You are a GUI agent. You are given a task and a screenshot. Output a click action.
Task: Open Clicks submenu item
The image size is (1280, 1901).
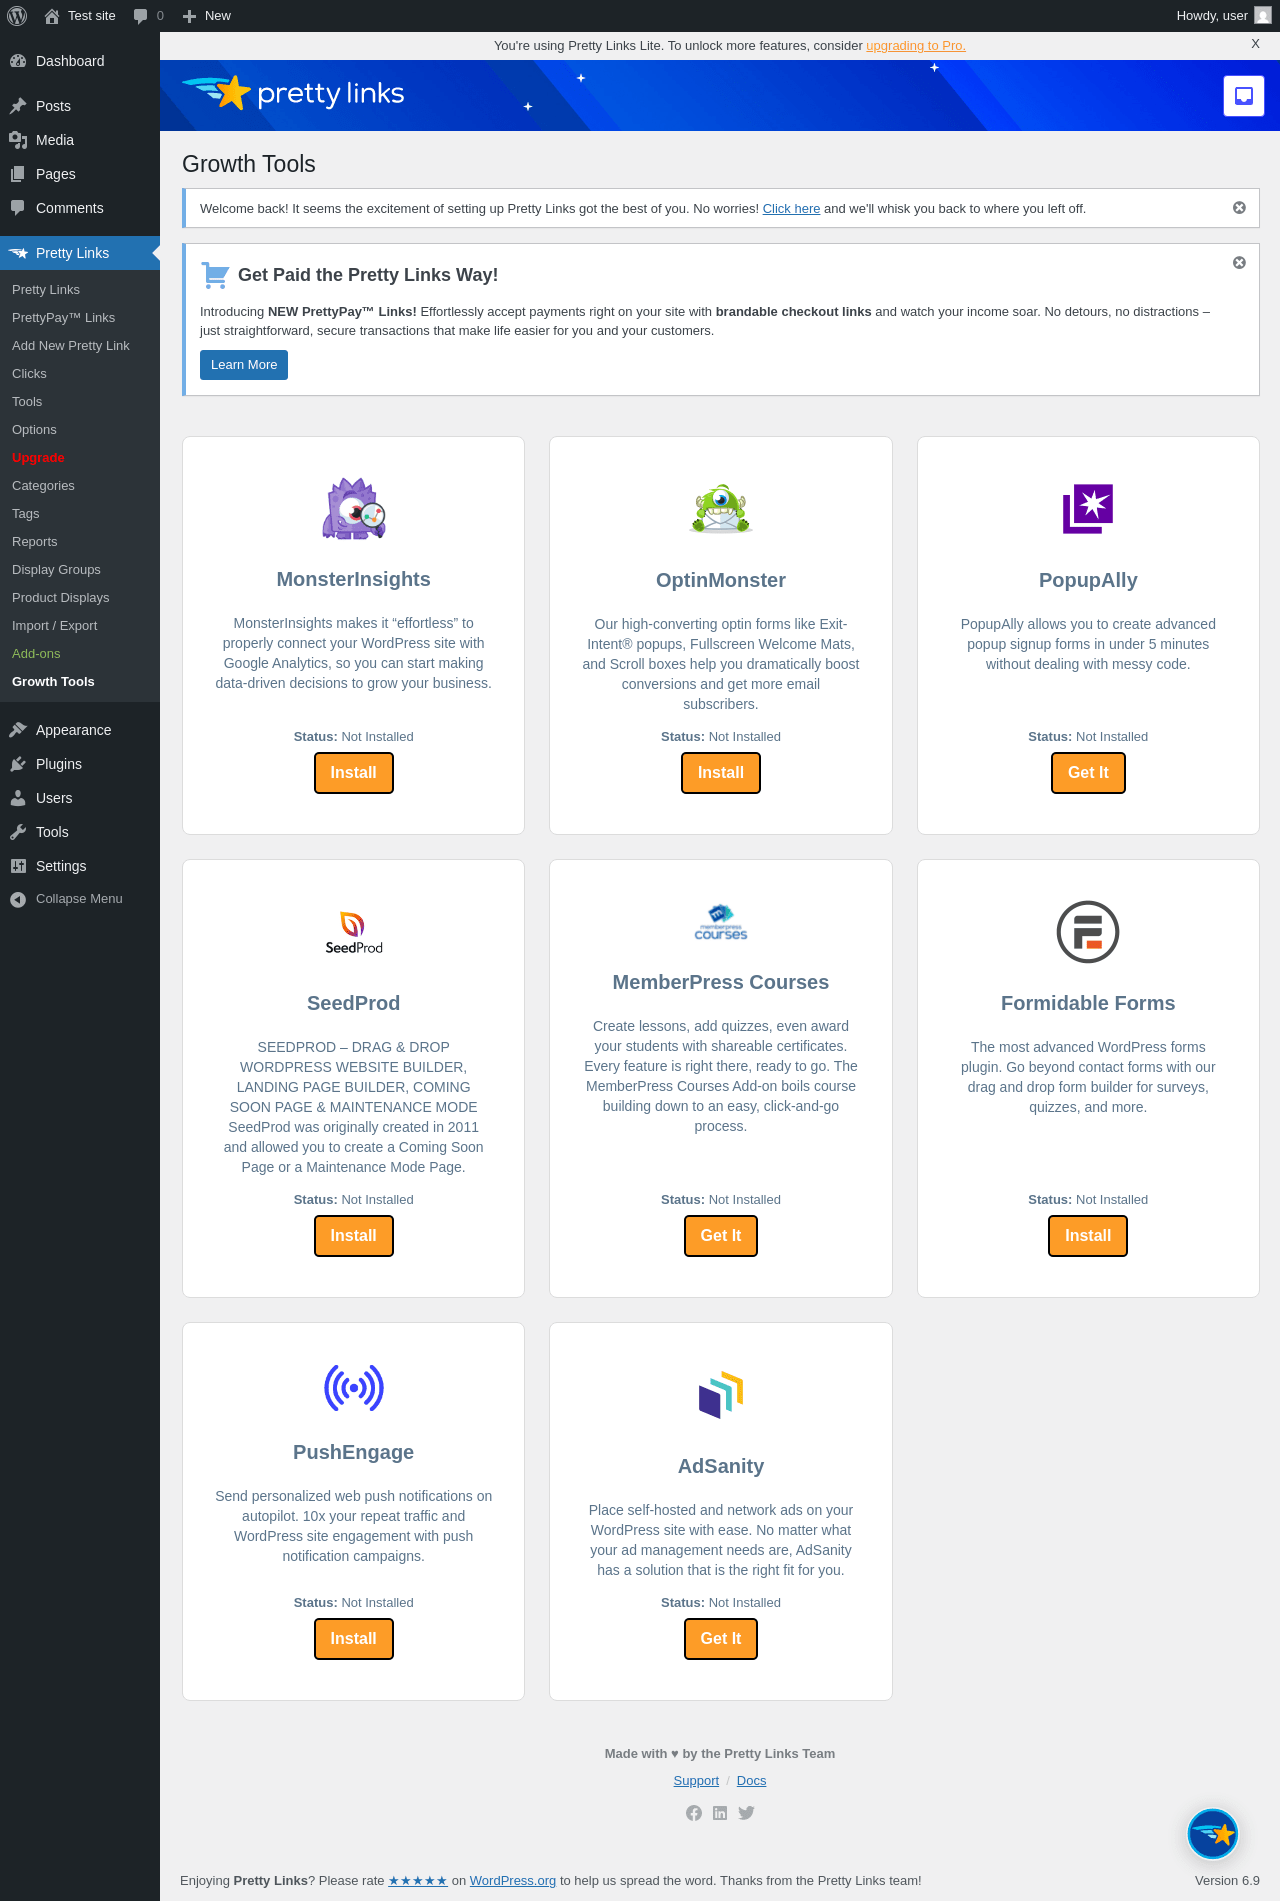point(80,374)
